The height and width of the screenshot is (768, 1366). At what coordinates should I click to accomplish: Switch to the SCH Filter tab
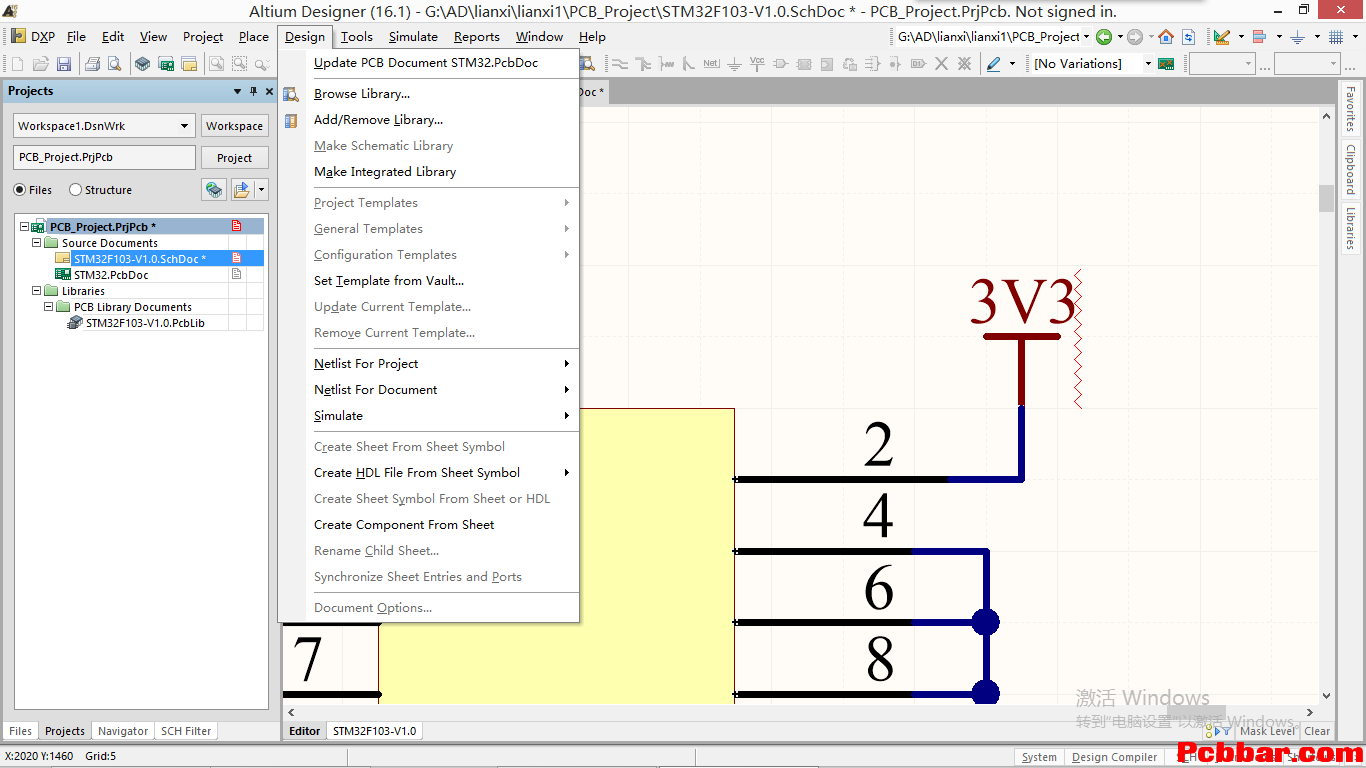(186, 731)
